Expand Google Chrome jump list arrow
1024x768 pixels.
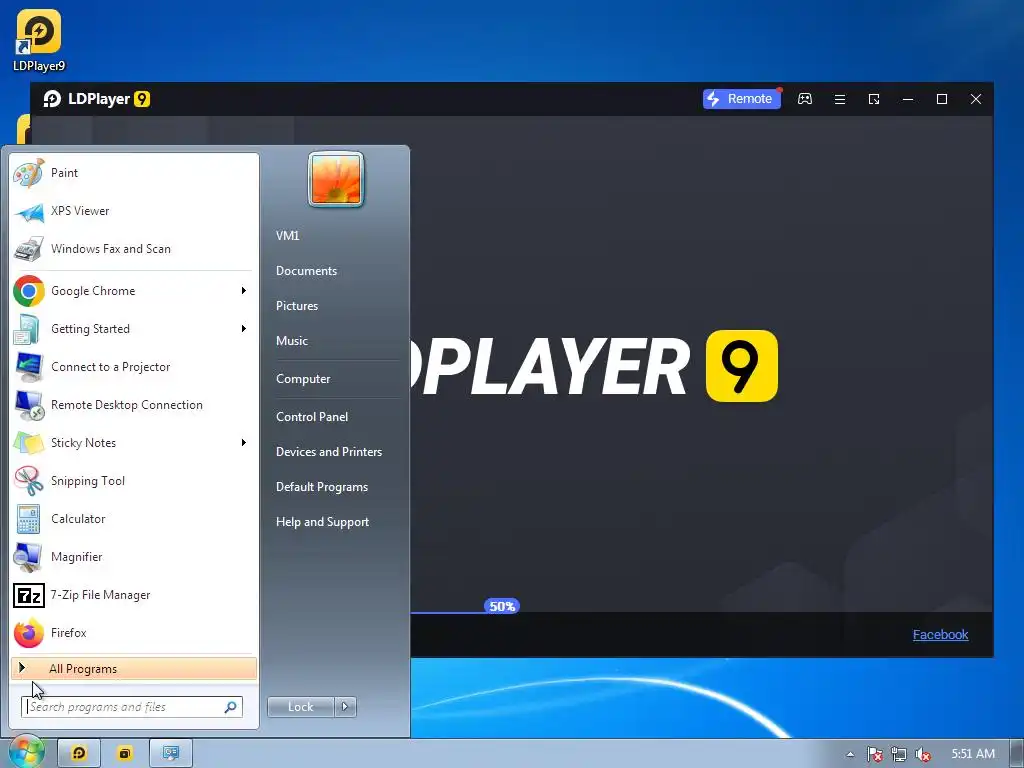click(x=244, y=291)
